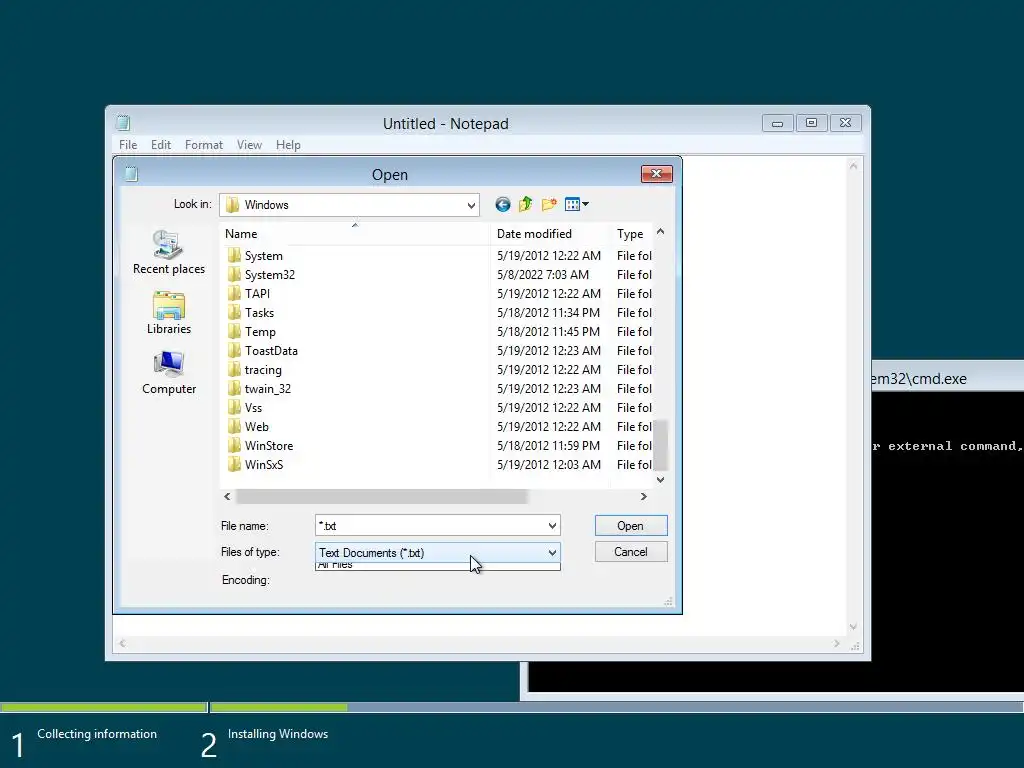Create new folder icon in Open dialog
The image size is (1024, 768).
point(549,204)
